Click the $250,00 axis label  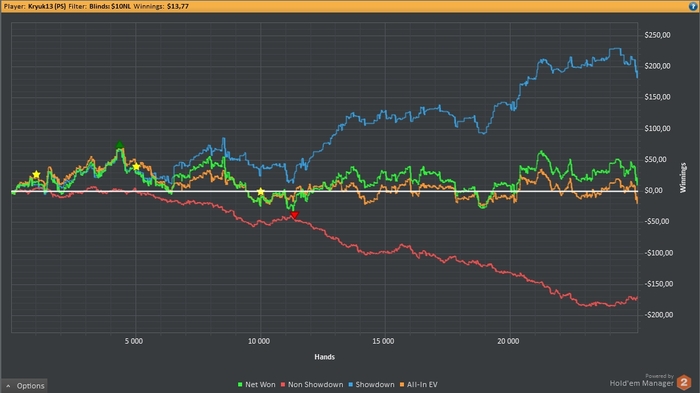[657, 35]
